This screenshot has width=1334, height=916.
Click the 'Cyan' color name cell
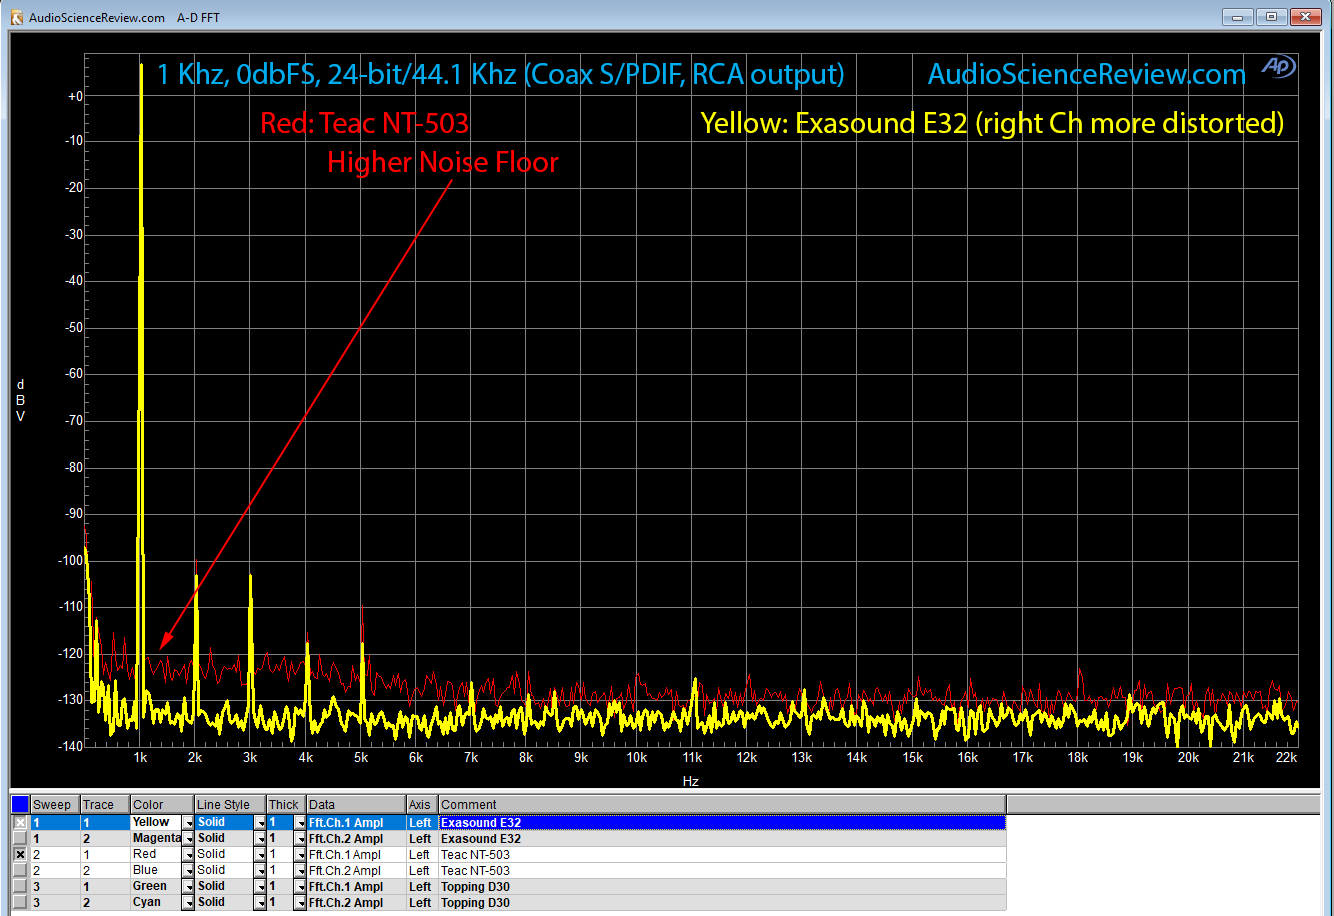click(155, 902)
